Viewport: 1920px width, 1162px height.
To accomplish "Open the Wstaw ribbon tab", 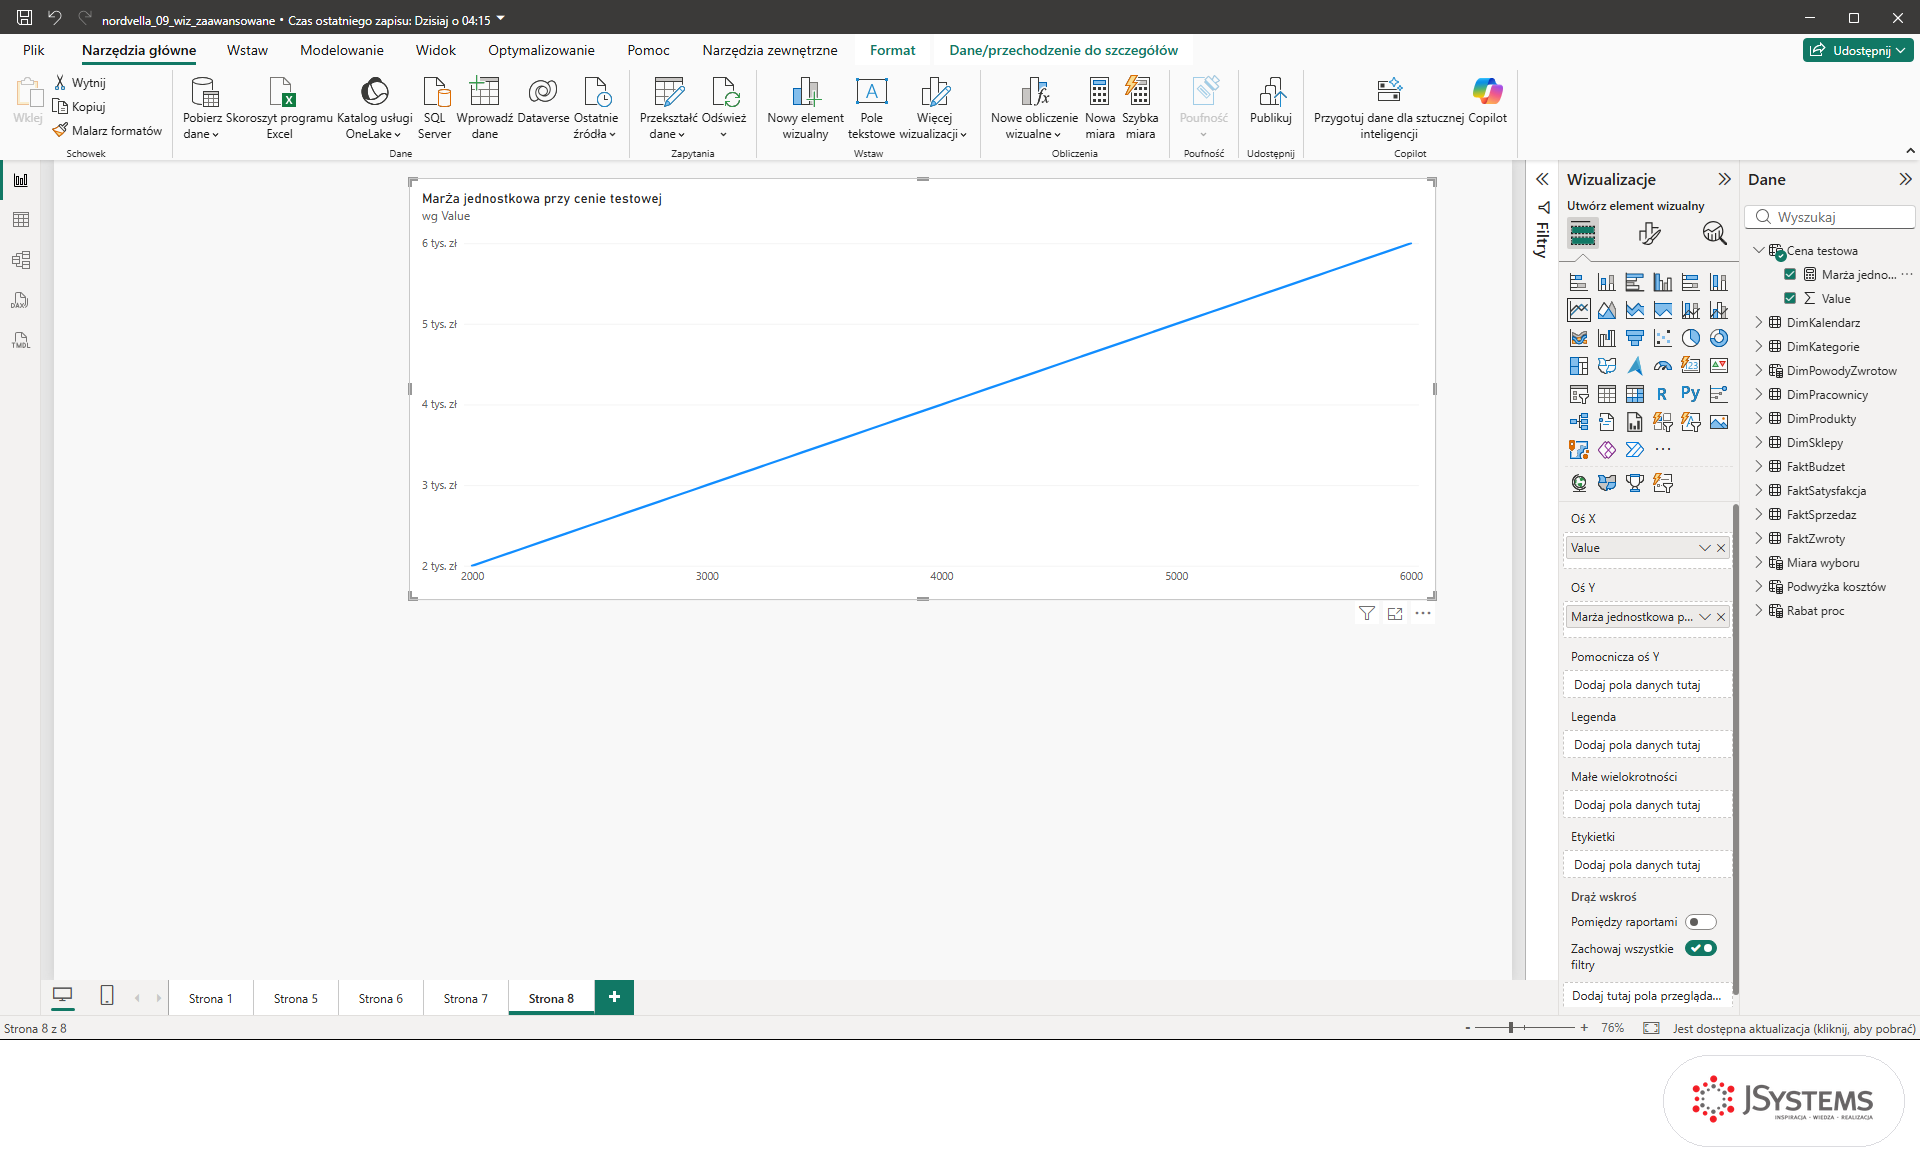I will [x=247, y=50].
